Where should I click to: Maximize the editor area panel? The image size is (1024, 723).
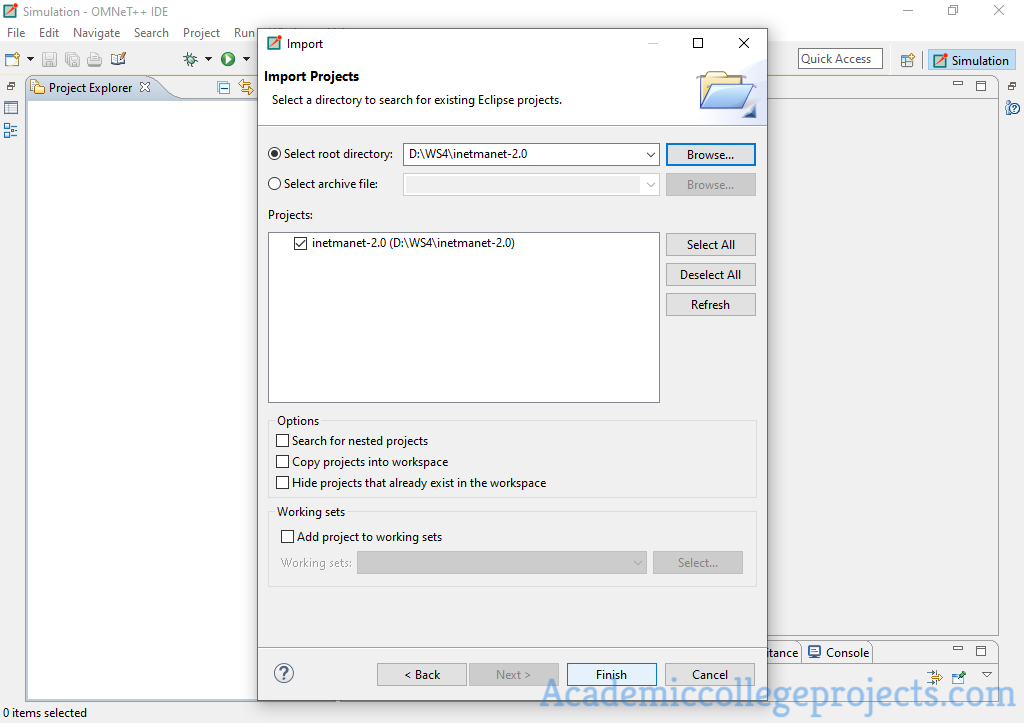(x=981, y=86)
